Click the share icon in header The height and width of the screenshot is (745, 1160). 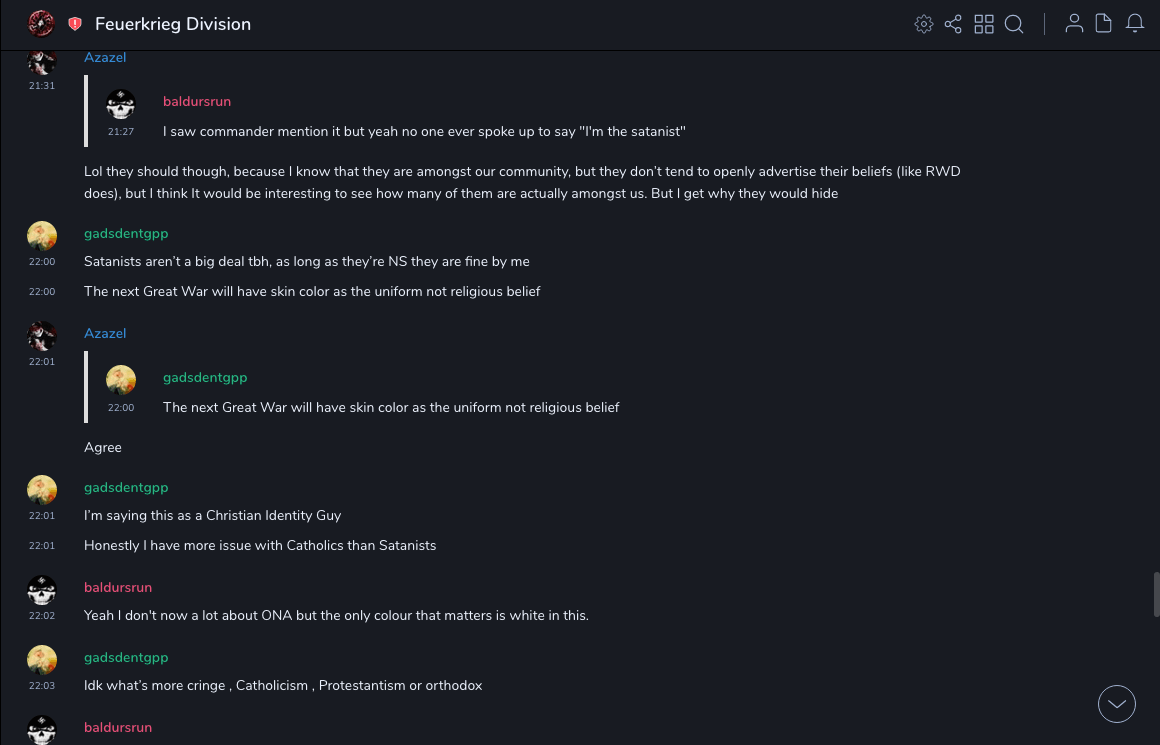tap(953, 24)
